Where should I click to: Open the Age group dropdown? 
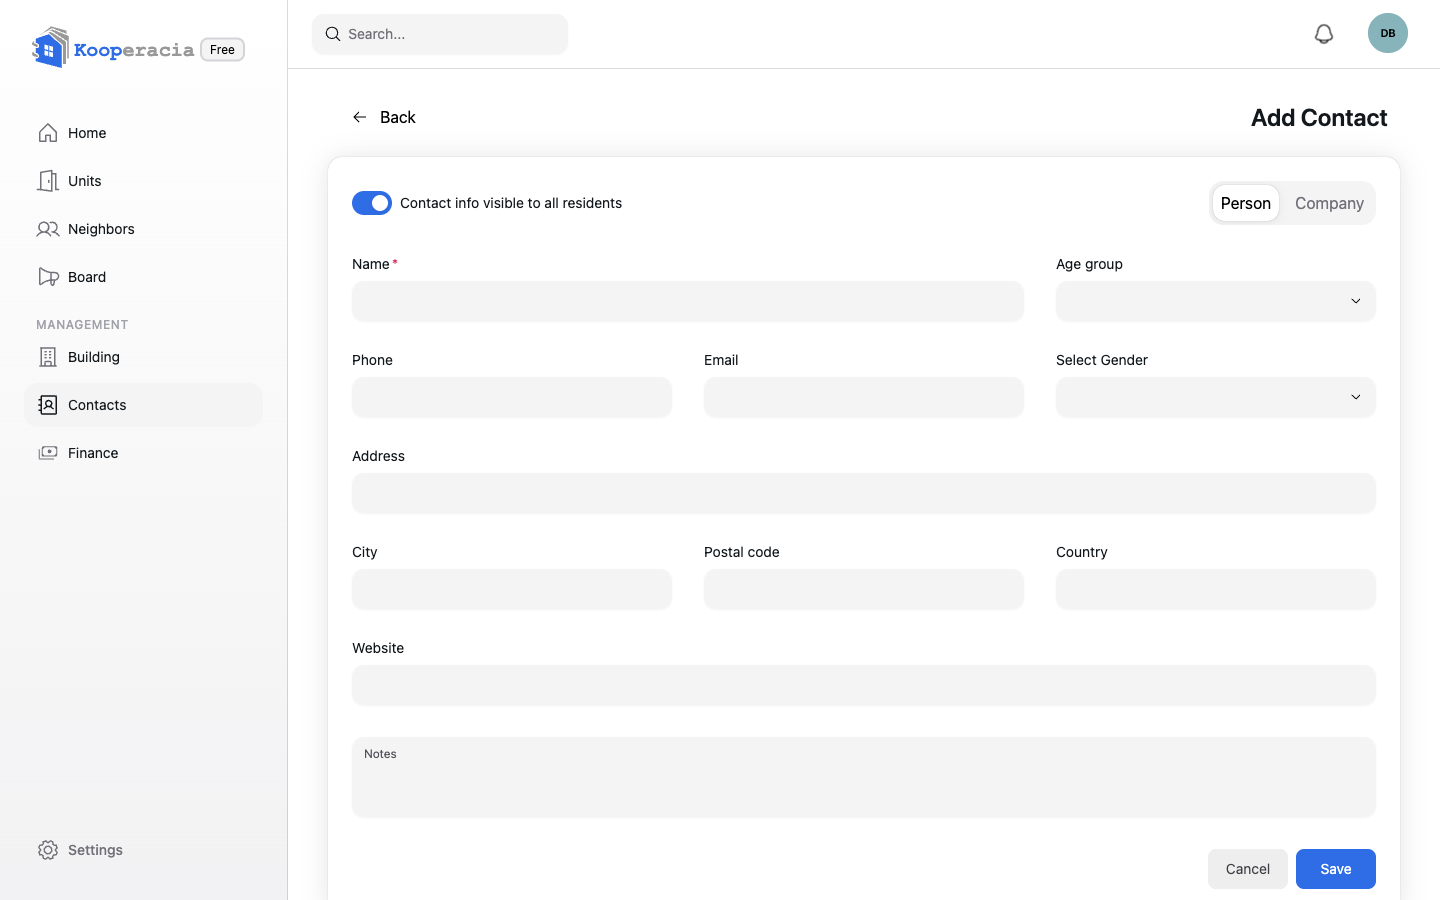click(1216, 301)
